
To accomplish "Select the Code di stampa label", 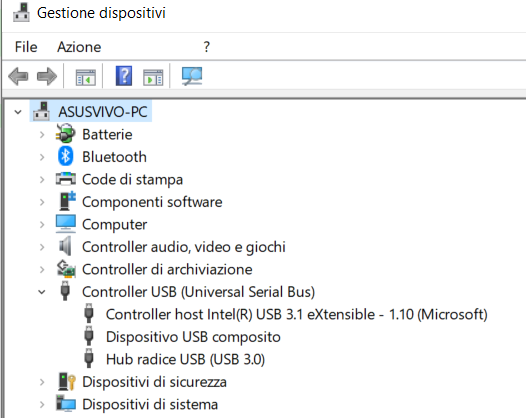I will (133, 179).
